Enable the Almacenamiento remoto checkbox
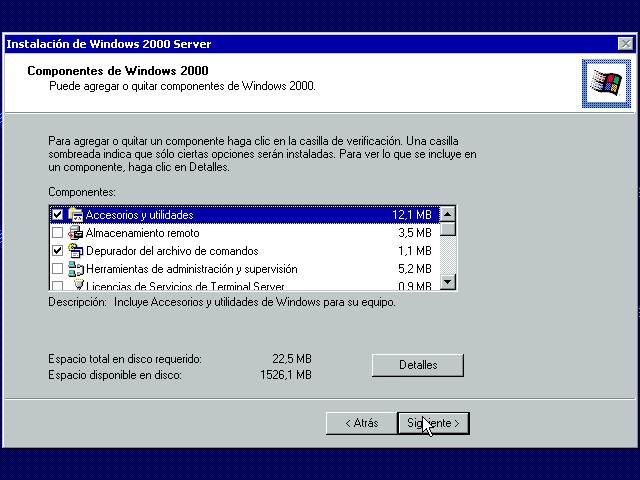Image resolution: width=640 pixels, height=480 pixels. (x=58, y=233)
